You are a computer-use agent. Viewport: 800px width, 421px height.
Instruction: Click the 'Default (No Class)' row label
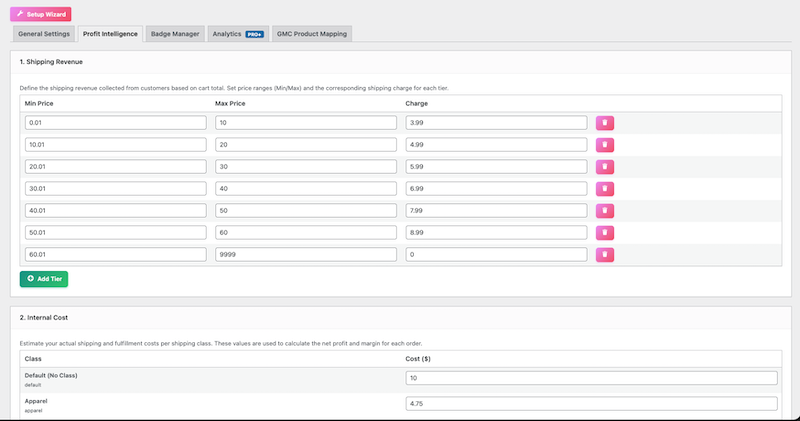tap(51, 375)
